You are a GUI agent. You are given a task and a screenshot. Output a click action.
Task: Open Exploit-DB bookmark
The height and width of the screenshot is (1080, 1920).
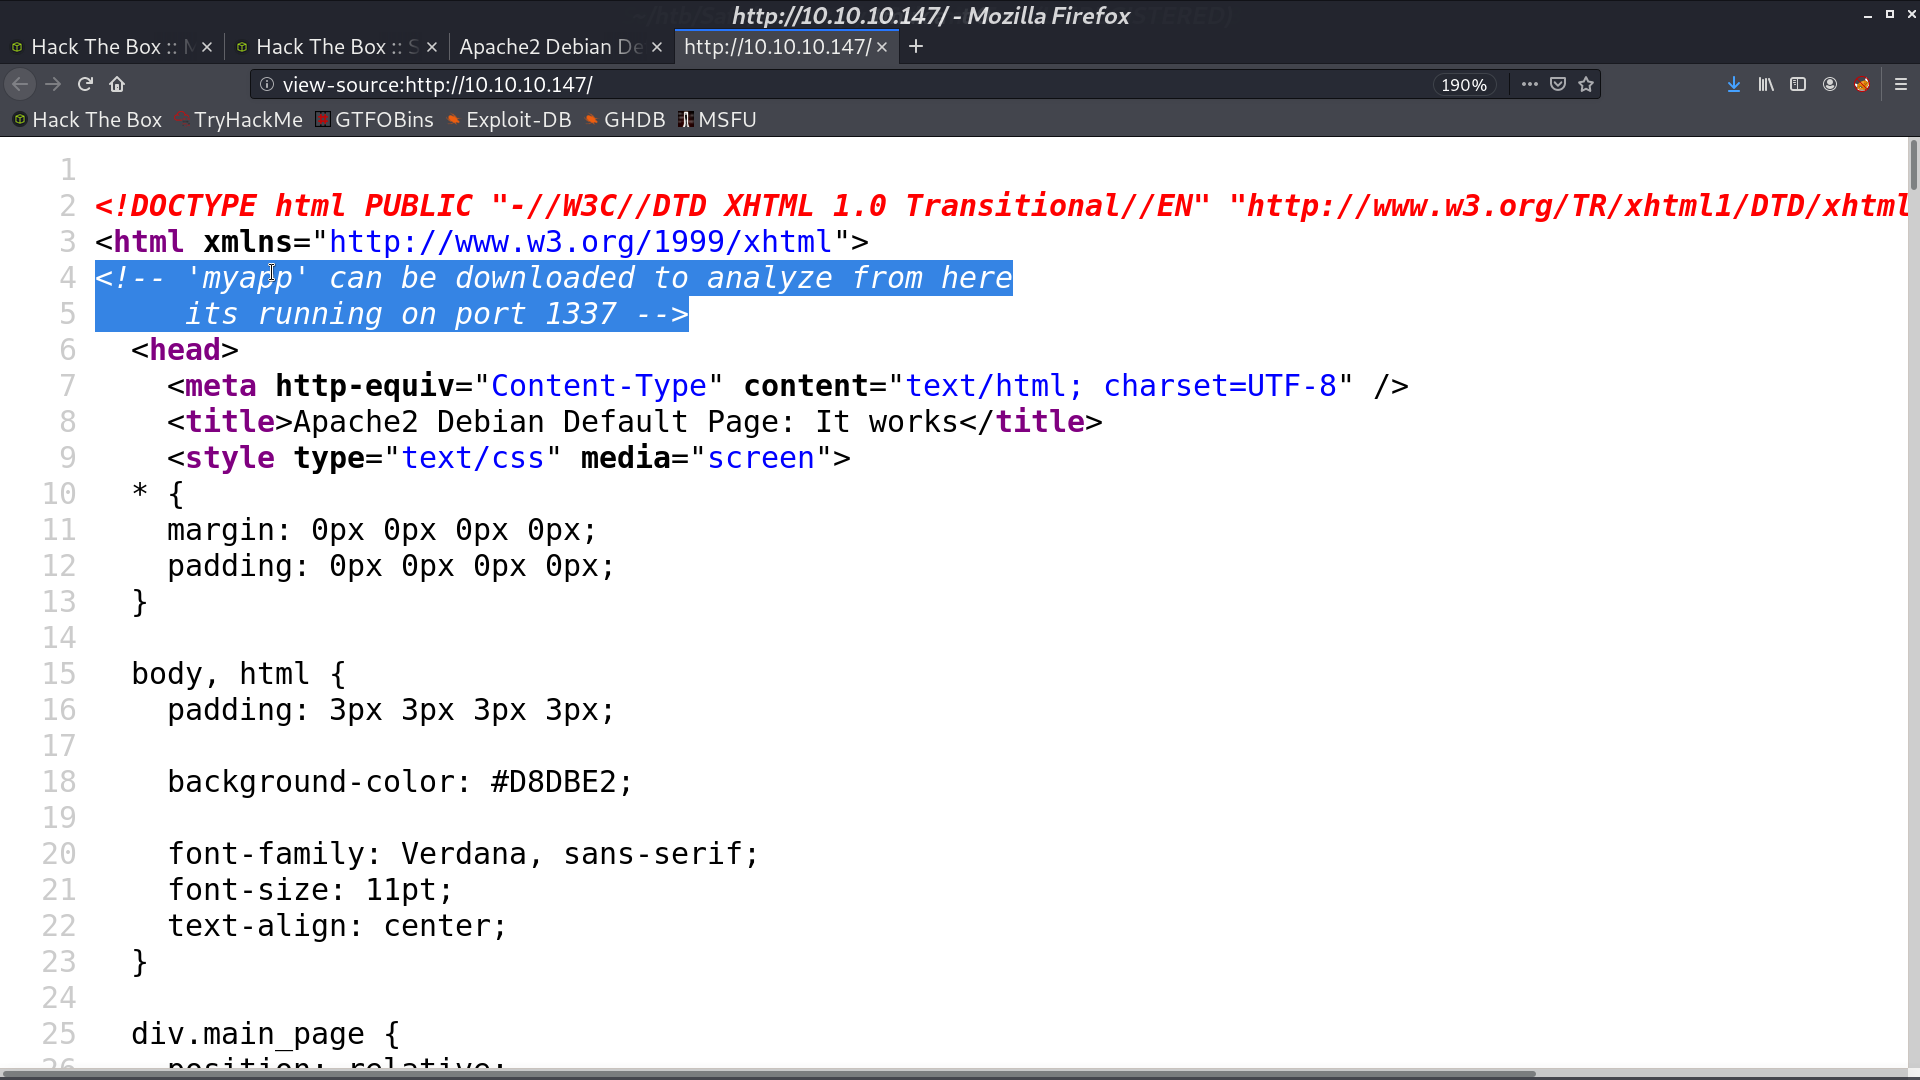(x=508, y=120)
